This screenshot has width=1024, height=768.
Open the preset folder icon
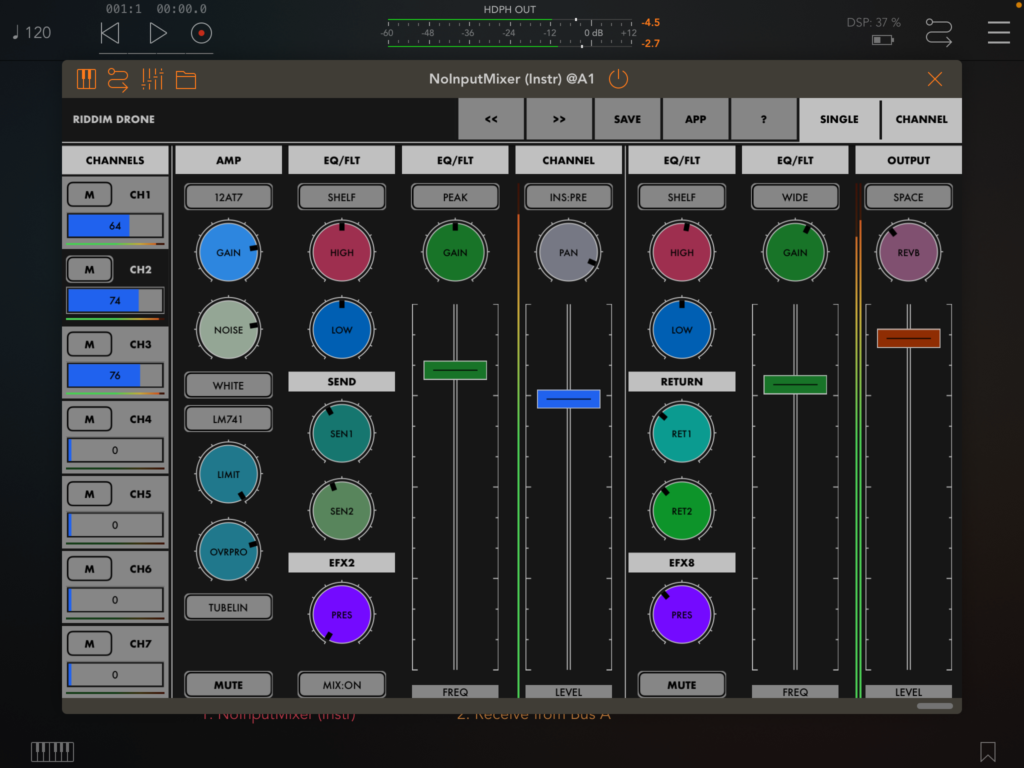186,80
